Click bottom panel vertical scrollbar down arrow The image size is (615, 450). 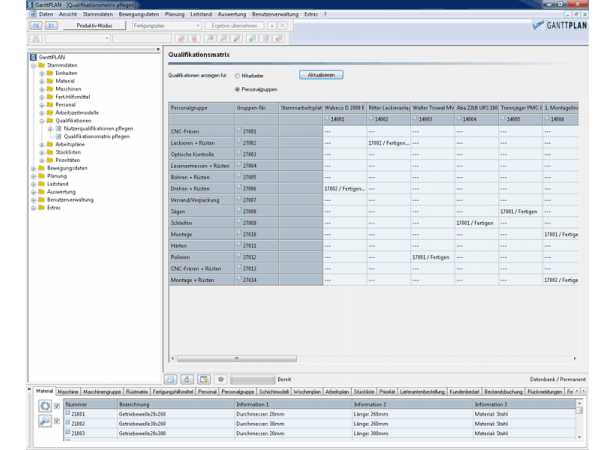coord(579,437)
